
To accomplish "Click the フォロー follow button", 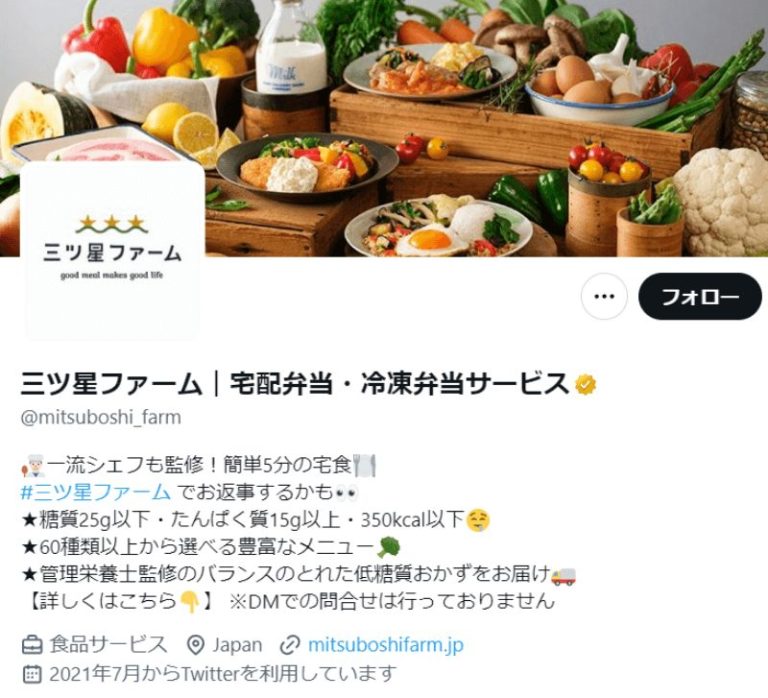I will coord(699,296).
